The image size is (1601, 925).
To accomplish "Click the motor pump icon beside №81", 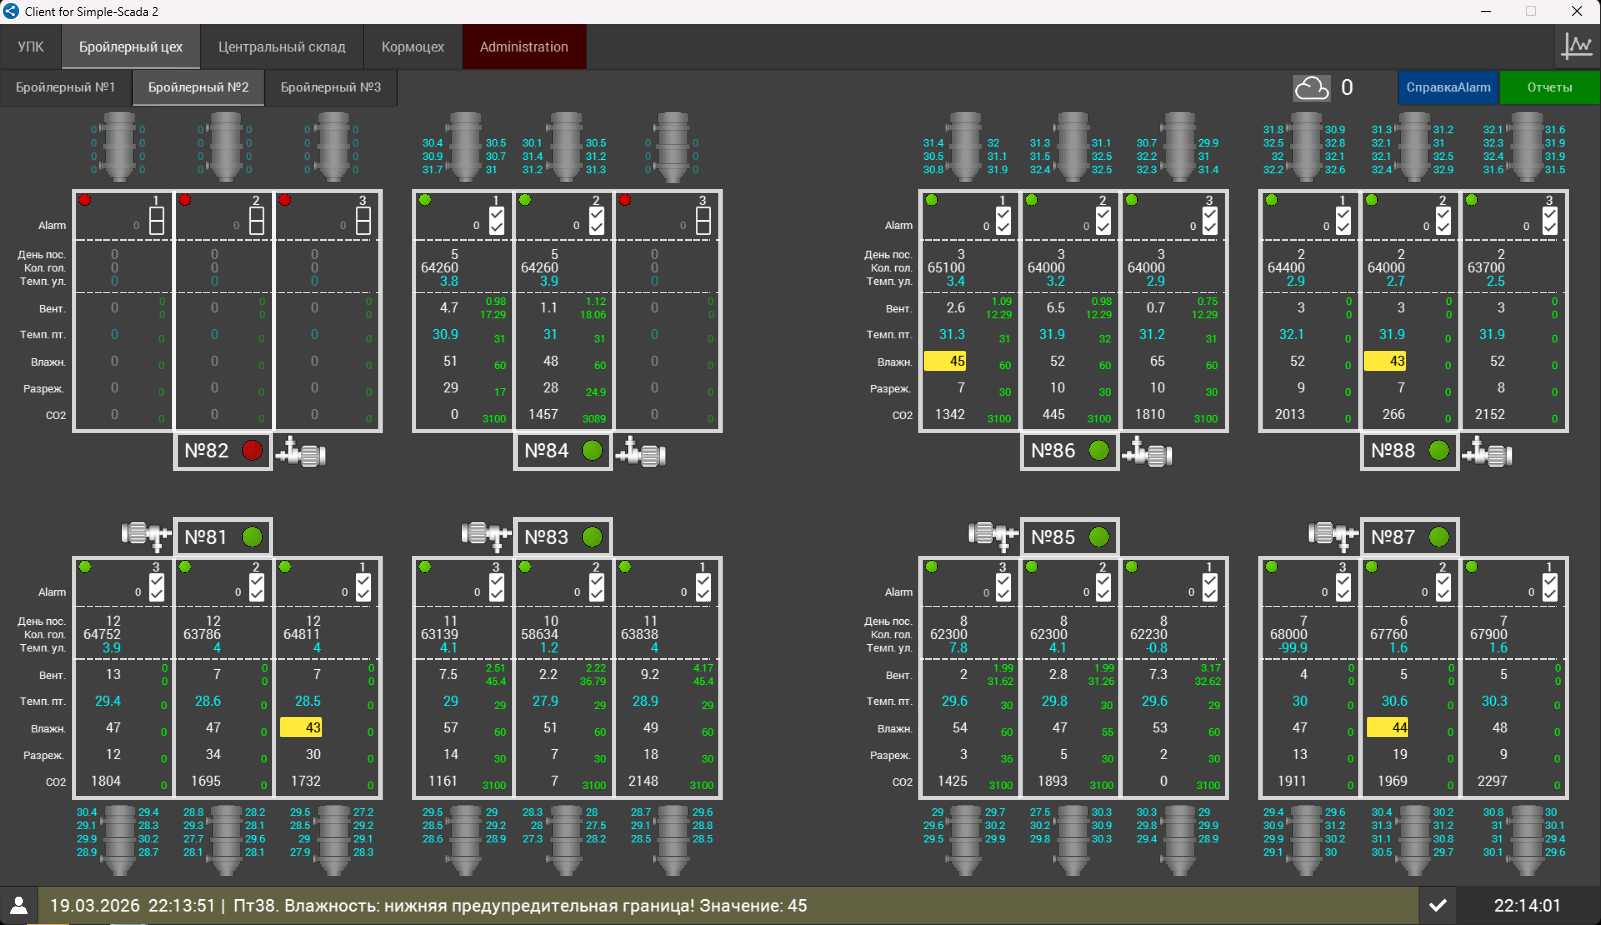I will click(146, 535).
